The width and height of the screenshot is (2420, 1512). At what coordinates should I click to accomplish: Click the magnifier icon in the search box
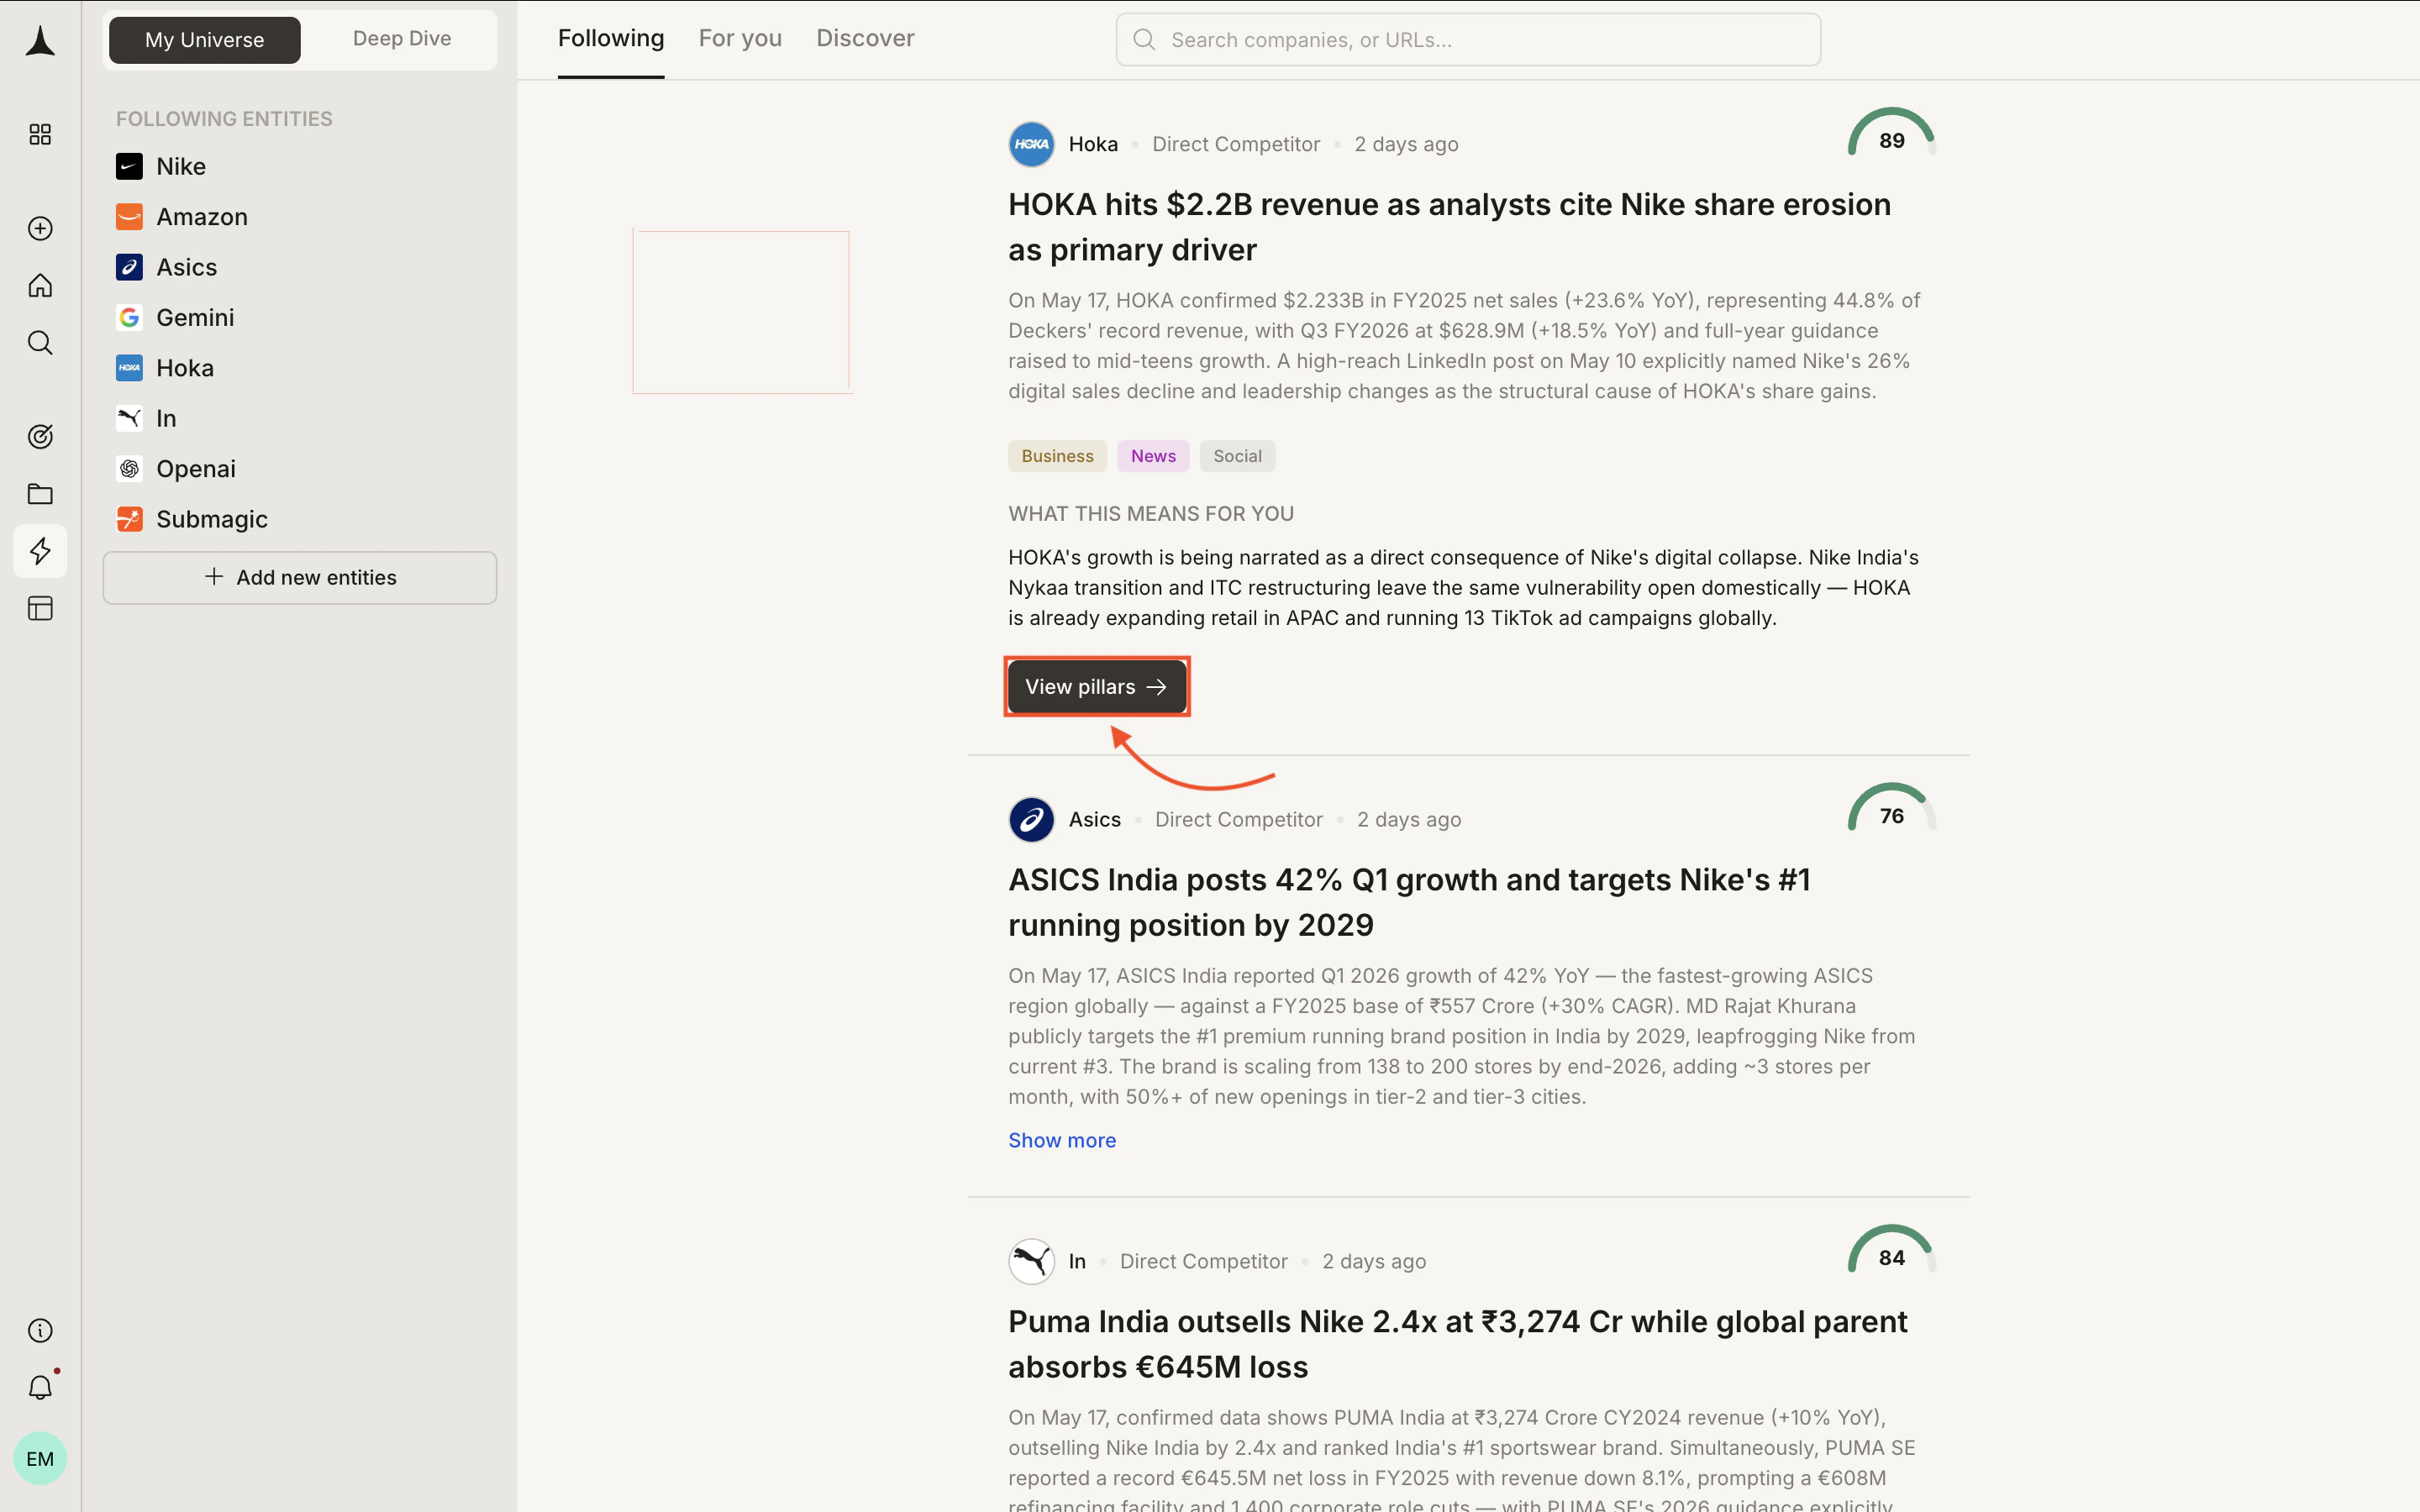(x=1144, y=40)
